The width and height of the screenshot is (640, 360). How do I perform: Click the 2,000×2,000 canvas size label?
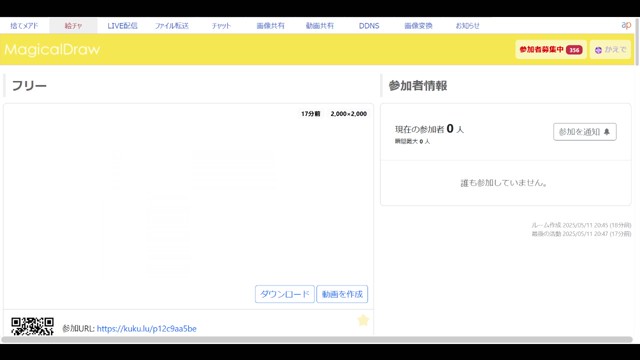tap(349, 114)
